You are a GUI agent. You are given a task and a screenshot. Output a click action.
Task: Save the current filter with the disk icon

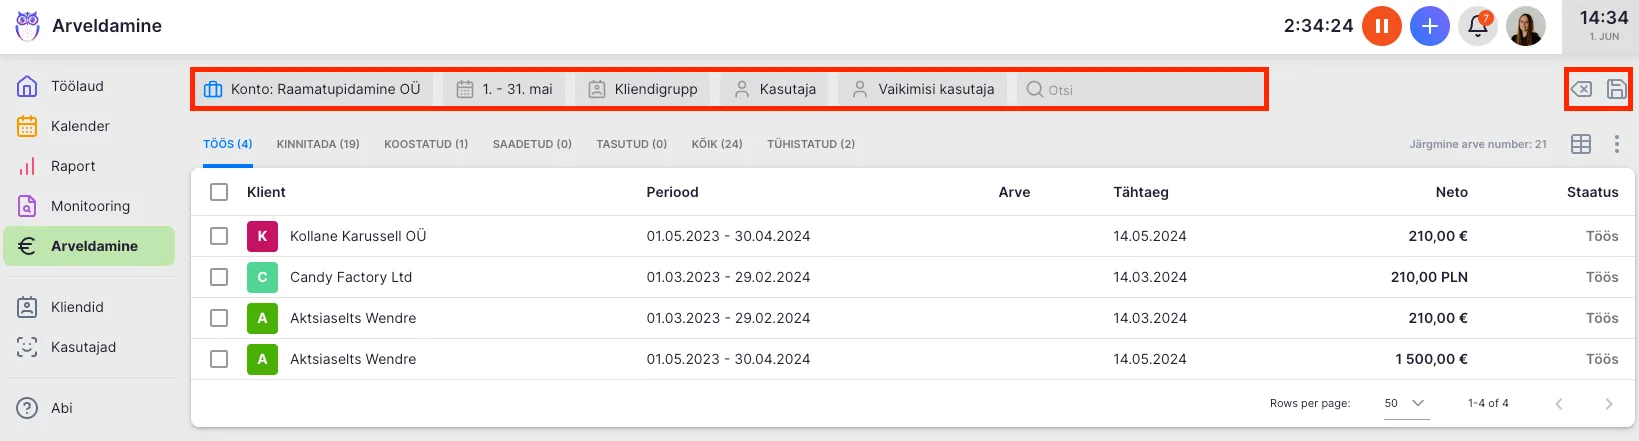click(x=1616, y=89)
